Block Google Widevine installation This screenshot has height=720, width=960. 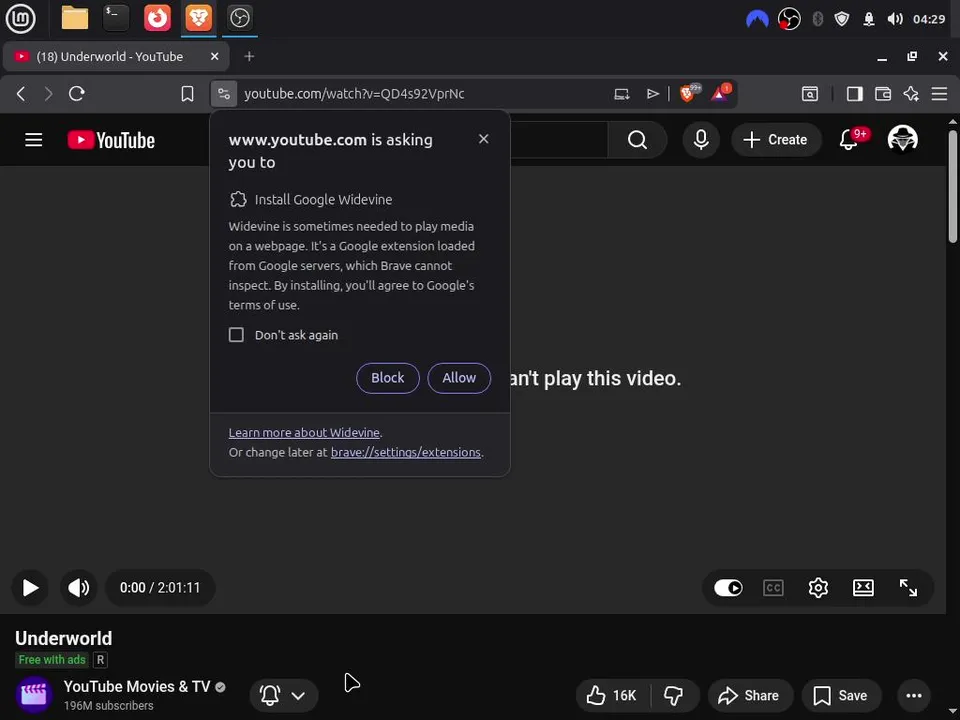(388, 378)
